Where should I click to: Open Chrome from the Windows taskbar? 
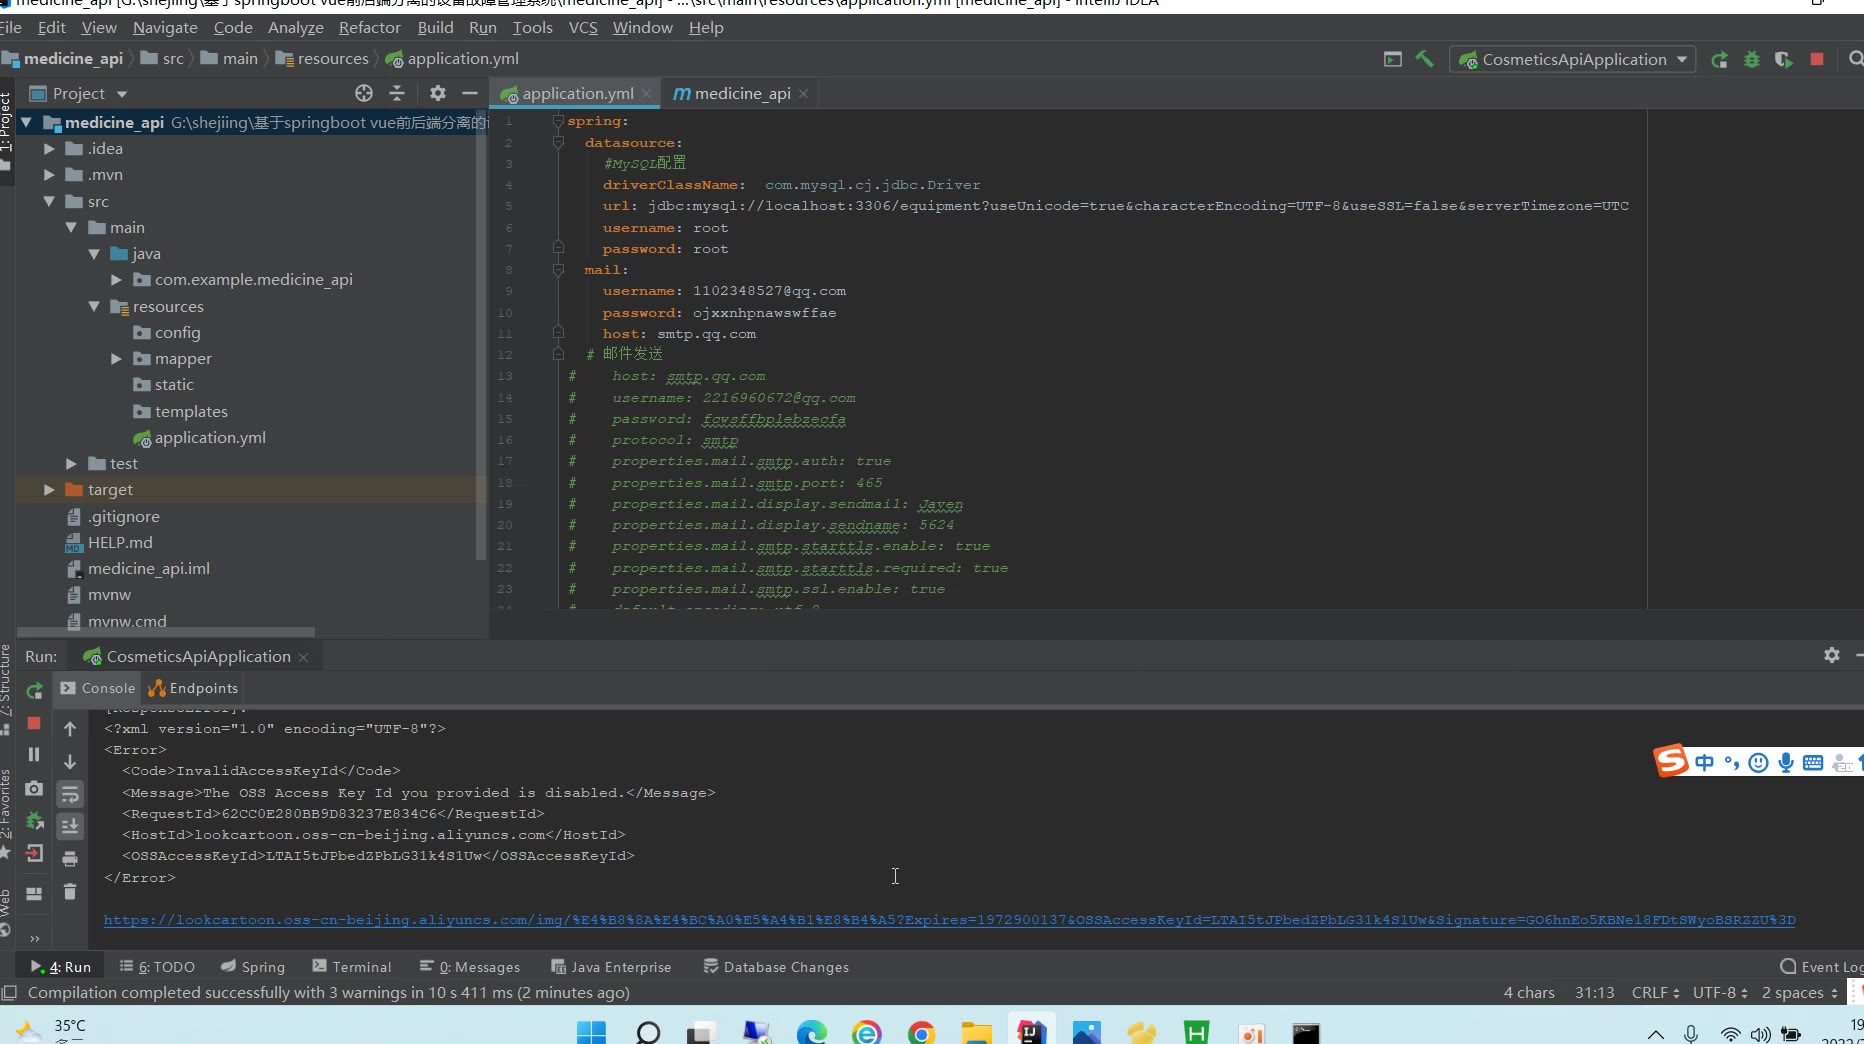click(921, 1032)
